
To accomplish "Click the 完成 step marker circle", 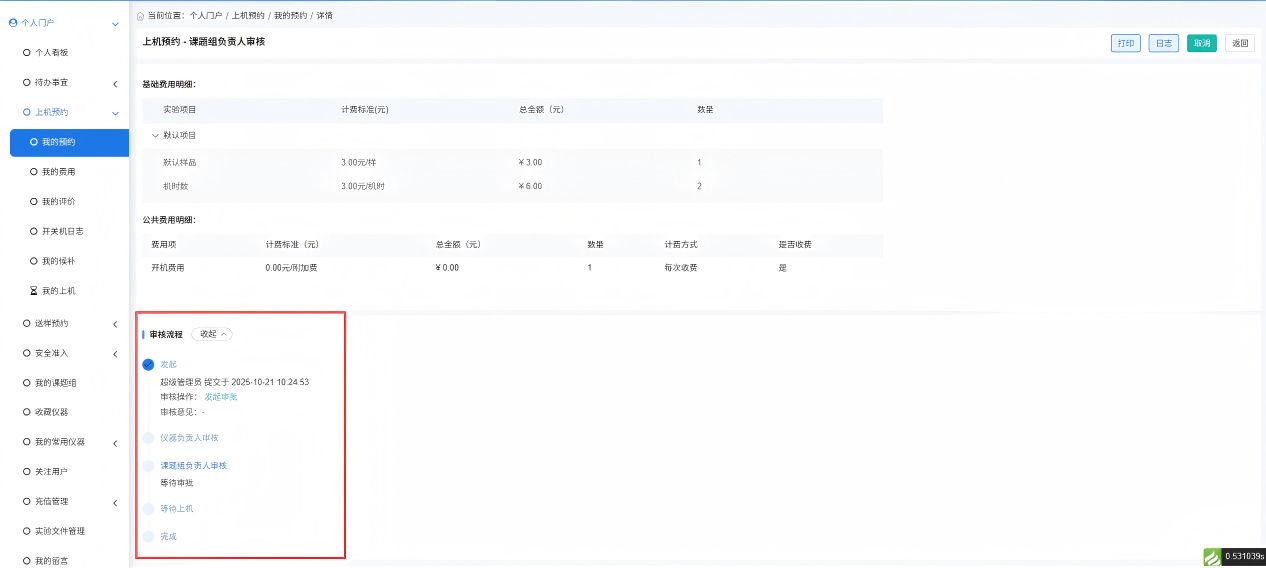I will tap(149, 537).
